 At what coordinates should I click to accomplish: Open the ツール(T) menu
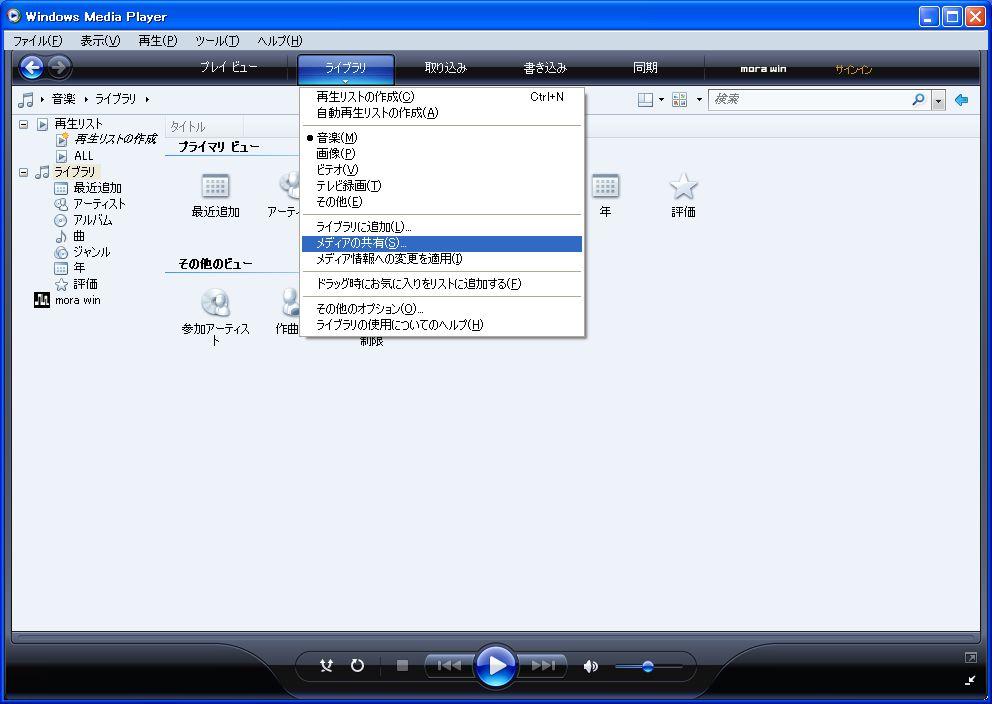coord(217,41)
